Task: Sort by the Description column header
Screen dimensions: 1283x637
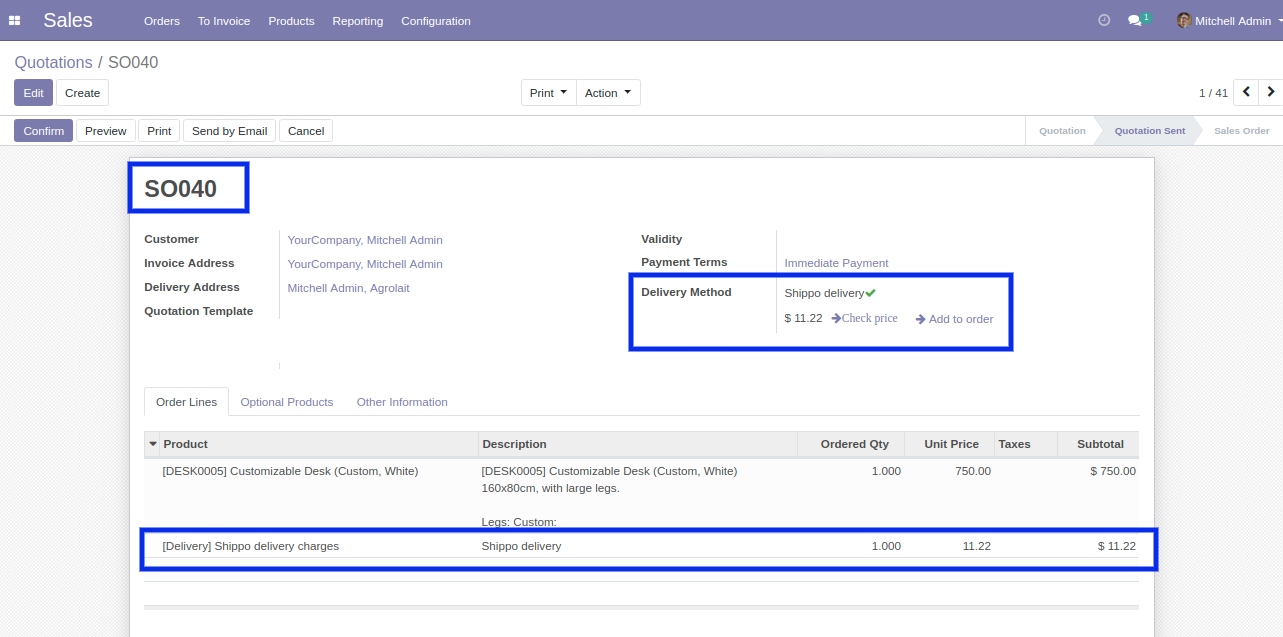Action: click(x=638, y=444)
